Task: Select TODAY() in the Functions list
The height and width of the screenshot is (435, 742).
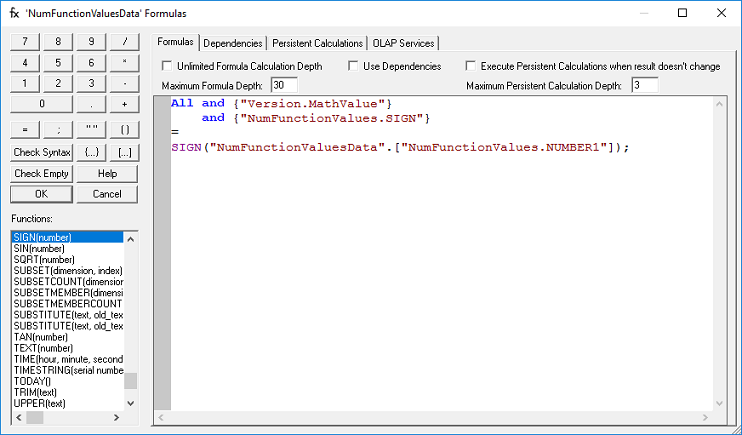Action: coord(34,381)
